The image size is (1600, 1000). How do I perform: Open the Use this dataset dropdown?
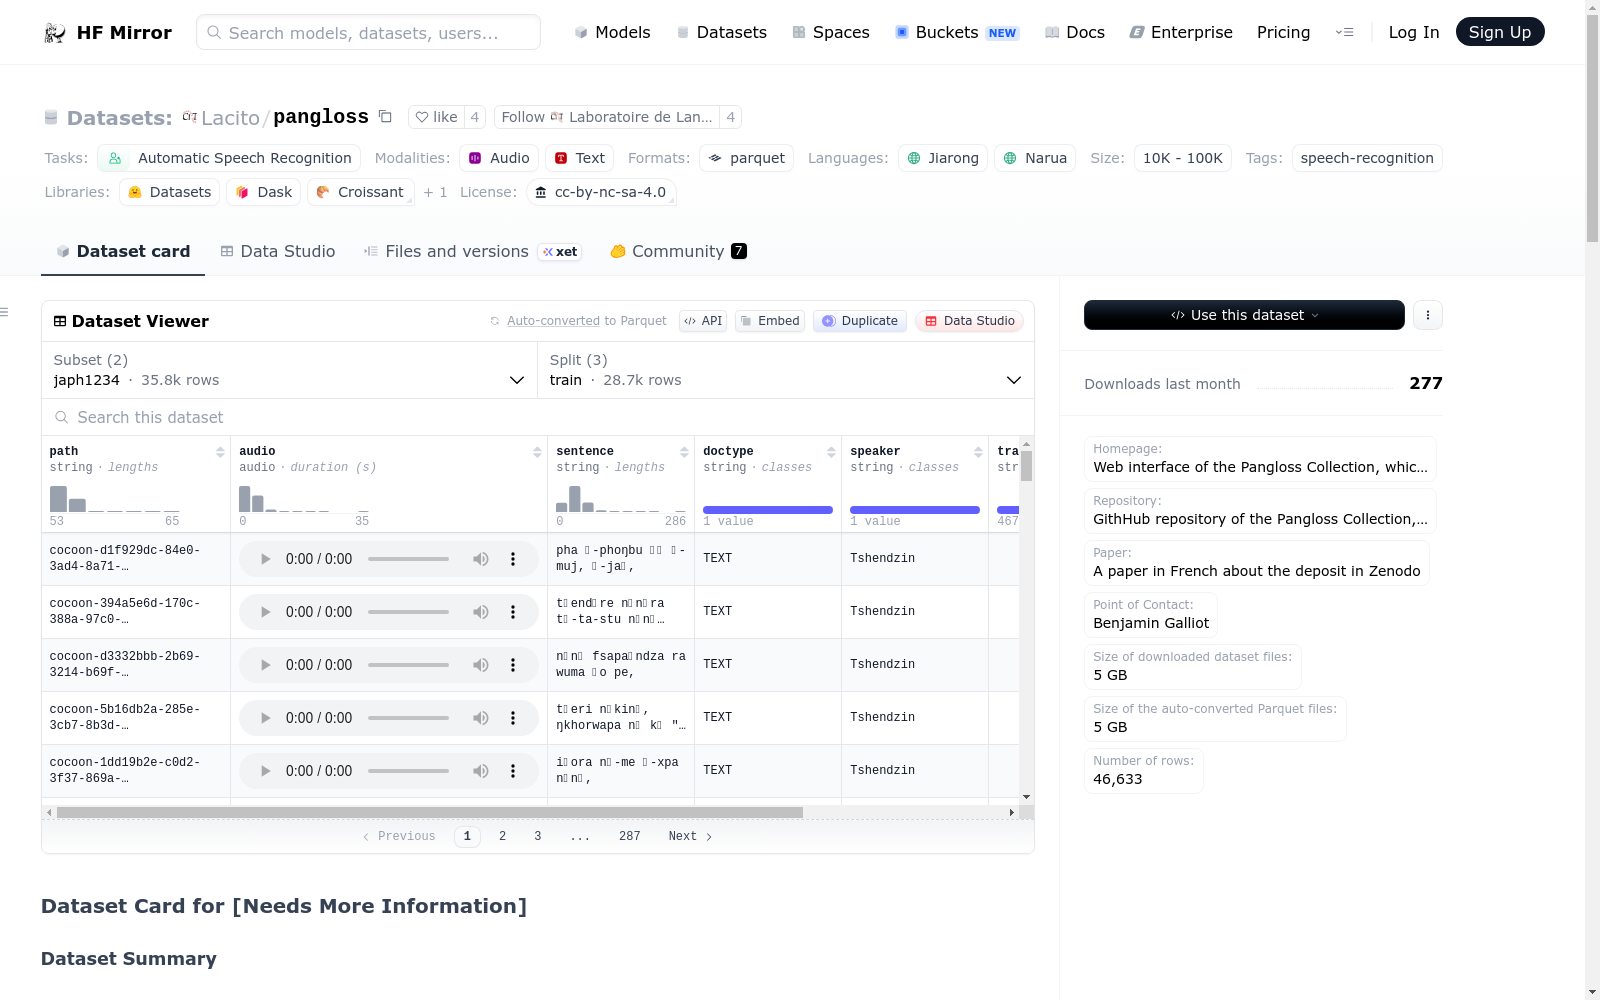(x=1244, y=315)
